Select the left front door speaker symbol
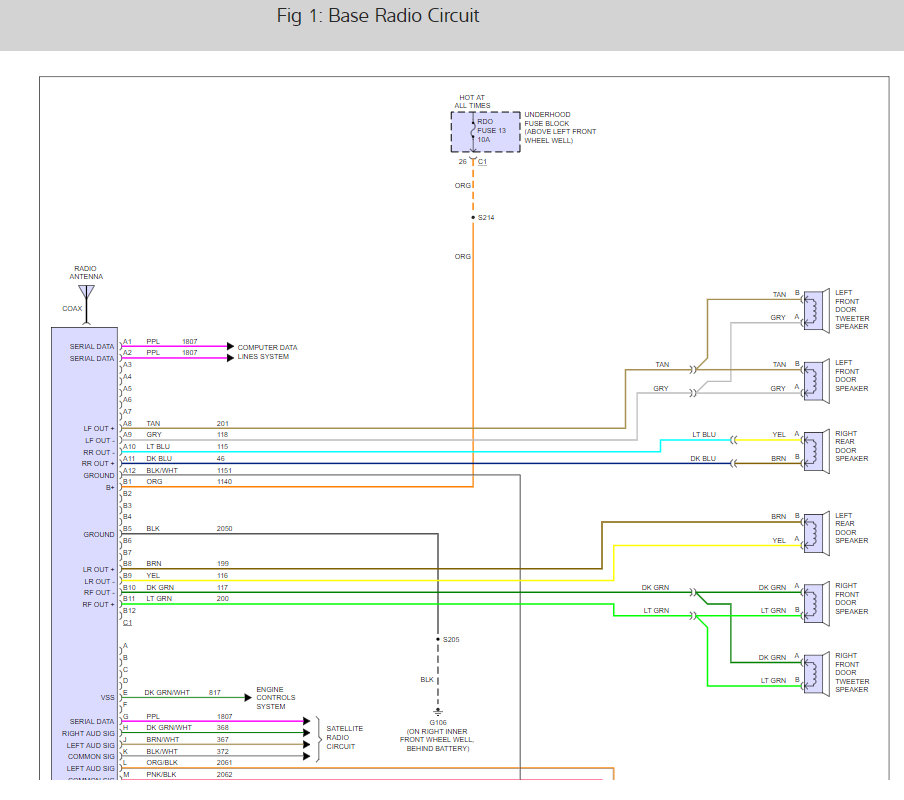The width and height of the screenshot is (904, 800). point(815,377)
